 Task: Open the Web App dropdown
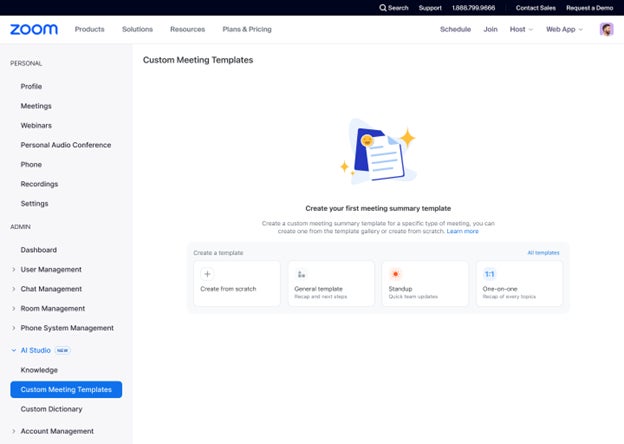pos(564,29)
